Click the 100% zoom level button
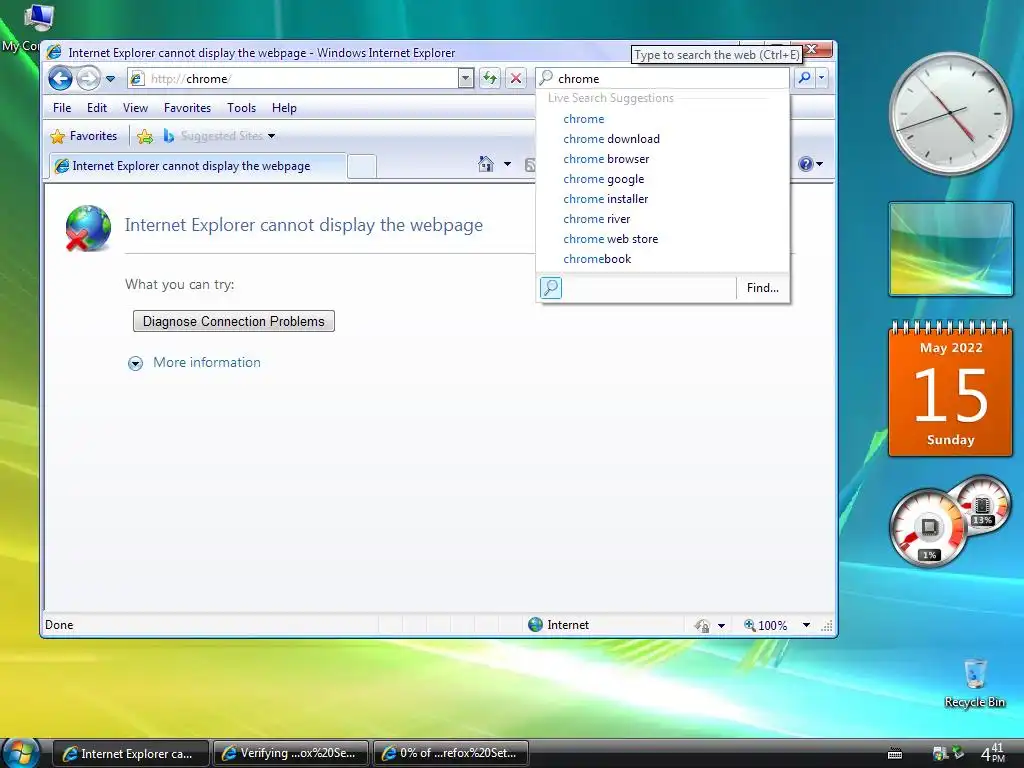Viewport: 1024px width, 768px height. 765,626
